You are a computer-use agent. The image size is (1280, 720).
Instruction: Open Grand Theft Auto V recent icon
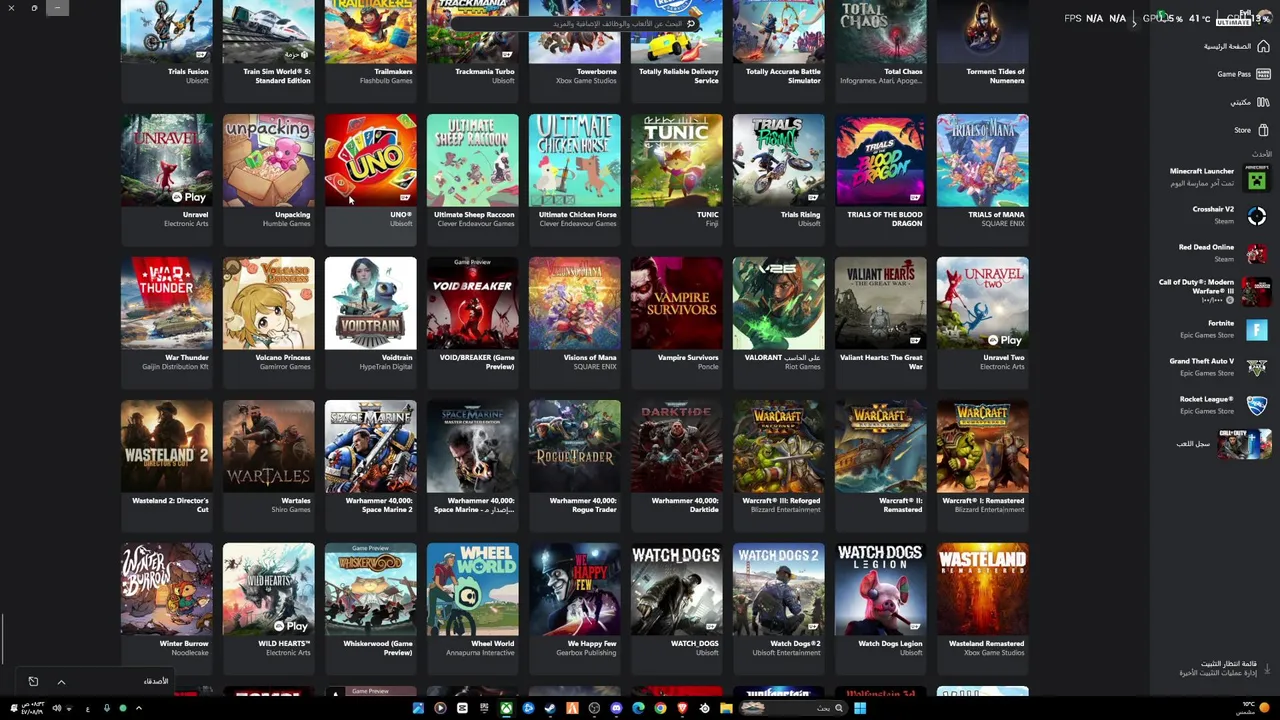(1257, 367)
